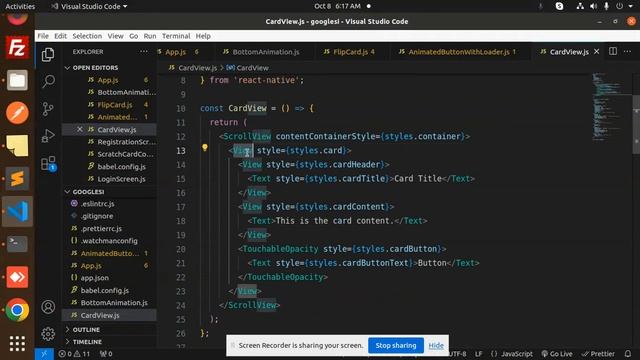Image resolution: width=640 pixels, height=360 pixels.
Task: Switch to AnimatedButtonWithLoader.js tab
Action: coord(459,52)
